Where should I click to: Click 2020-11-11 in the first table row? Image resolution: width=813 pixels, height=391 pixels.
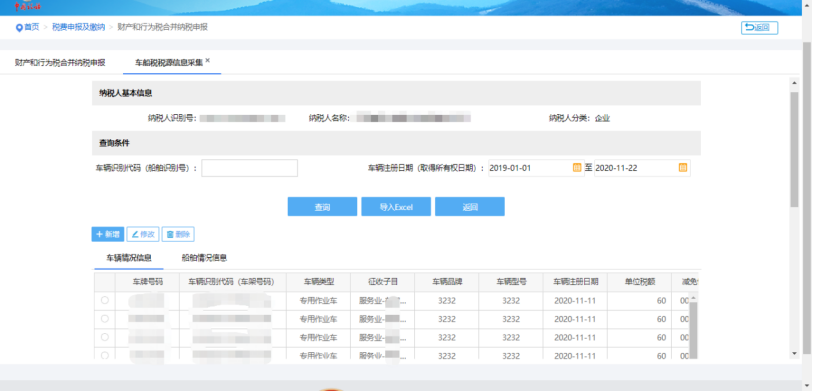[x=575, y=300]
